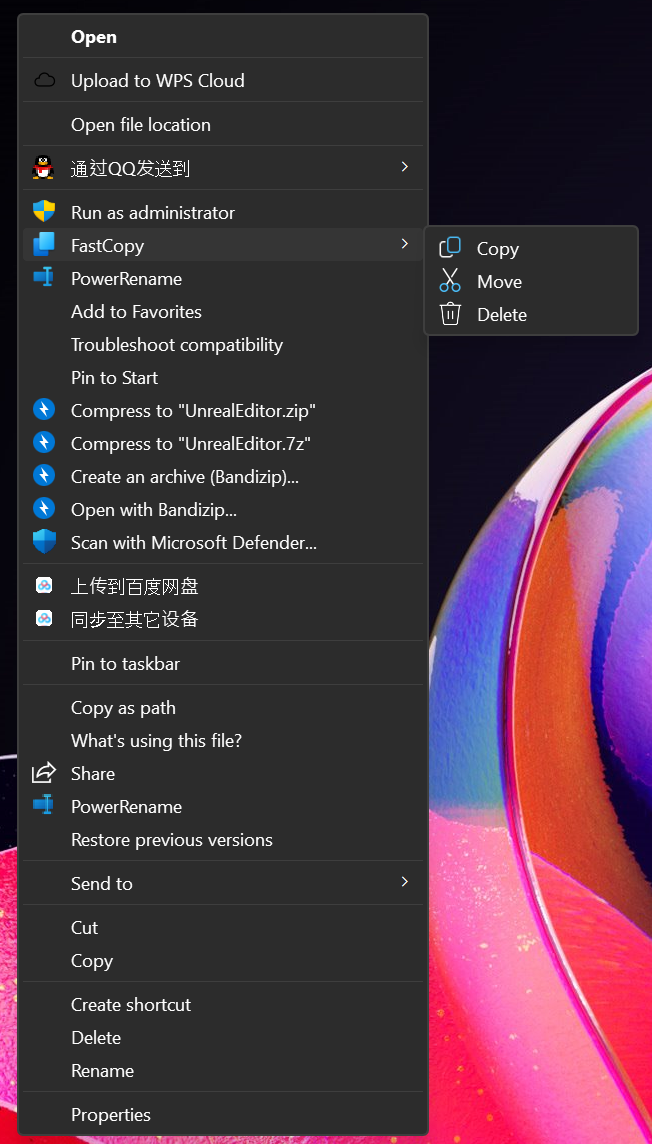Select Restore previous versions

(223, 839)
